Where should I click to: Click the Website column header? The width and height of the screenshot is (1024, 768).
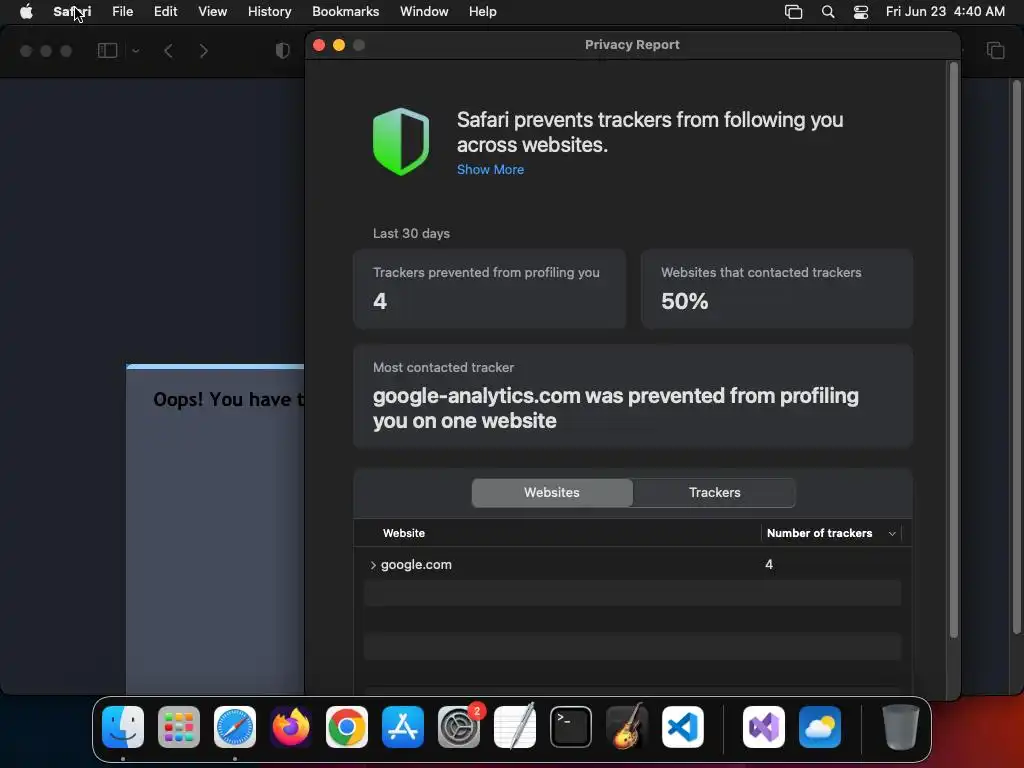click(x=404, y=533)
